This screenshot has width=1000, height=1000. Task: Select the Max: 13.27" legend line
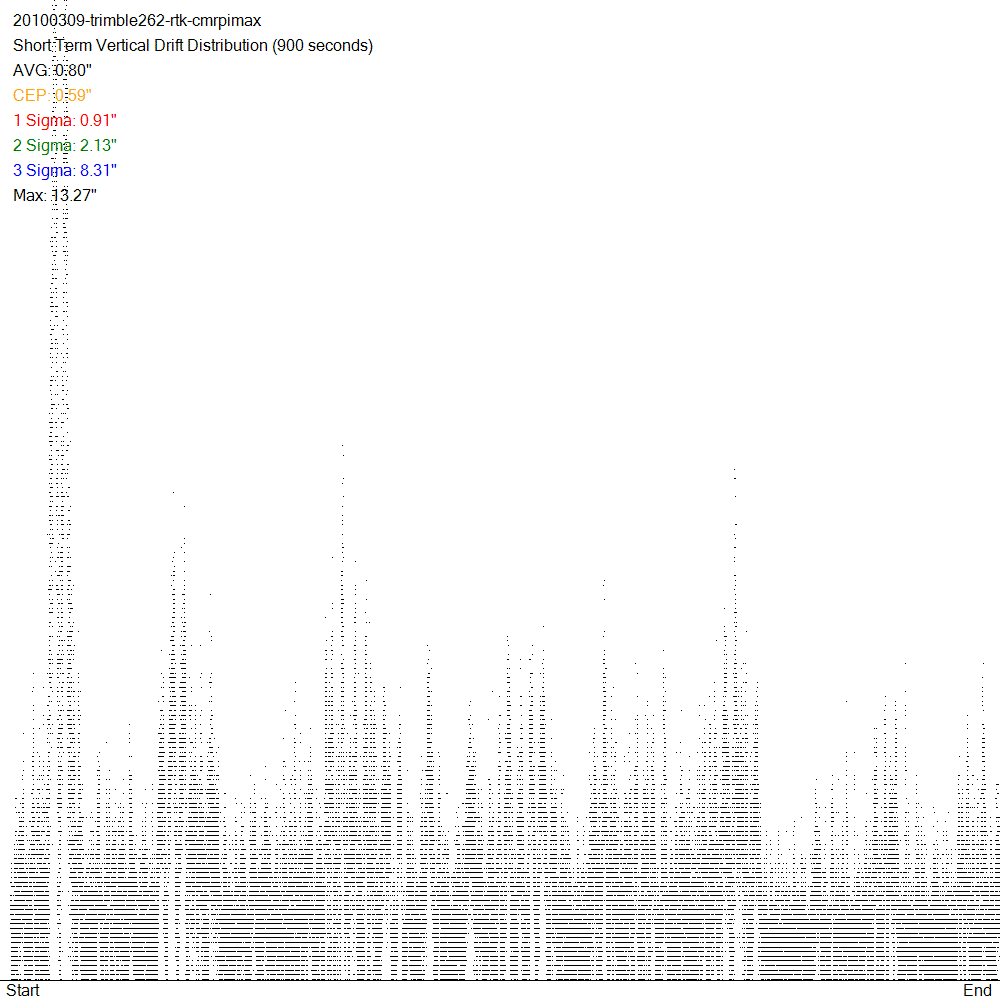pyautogui.click(x=54, y=196)
